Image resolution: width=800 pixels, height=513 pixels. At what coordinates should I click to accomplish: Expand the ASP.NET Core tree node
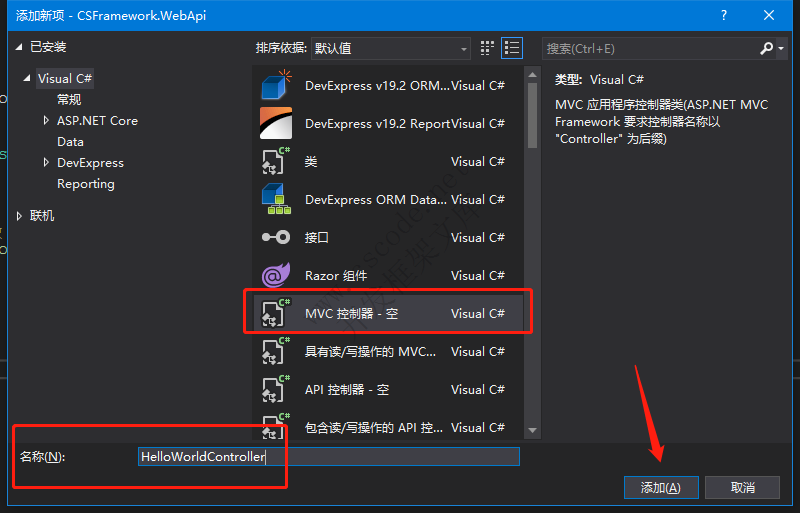46,120
